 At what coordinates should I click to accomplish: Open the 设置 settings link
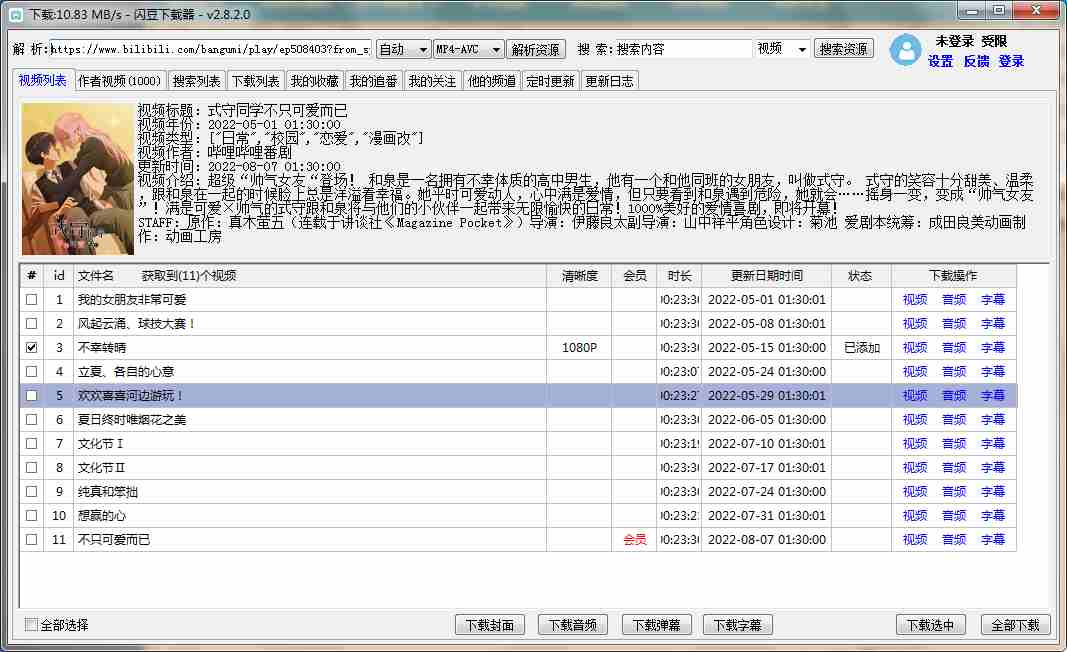940,61
